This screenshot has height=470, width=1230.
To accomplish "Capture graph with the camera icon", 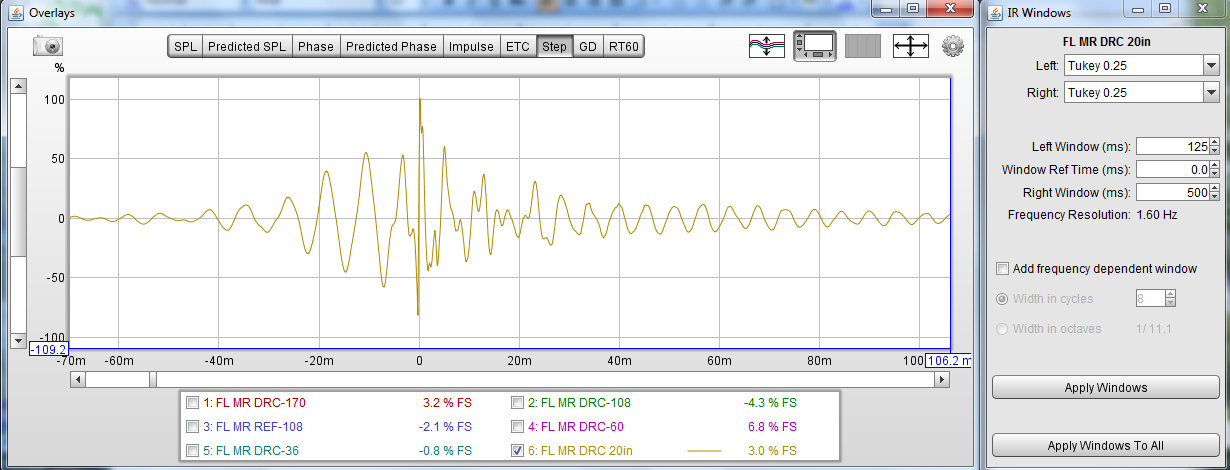I will click(x=48, y=46).
